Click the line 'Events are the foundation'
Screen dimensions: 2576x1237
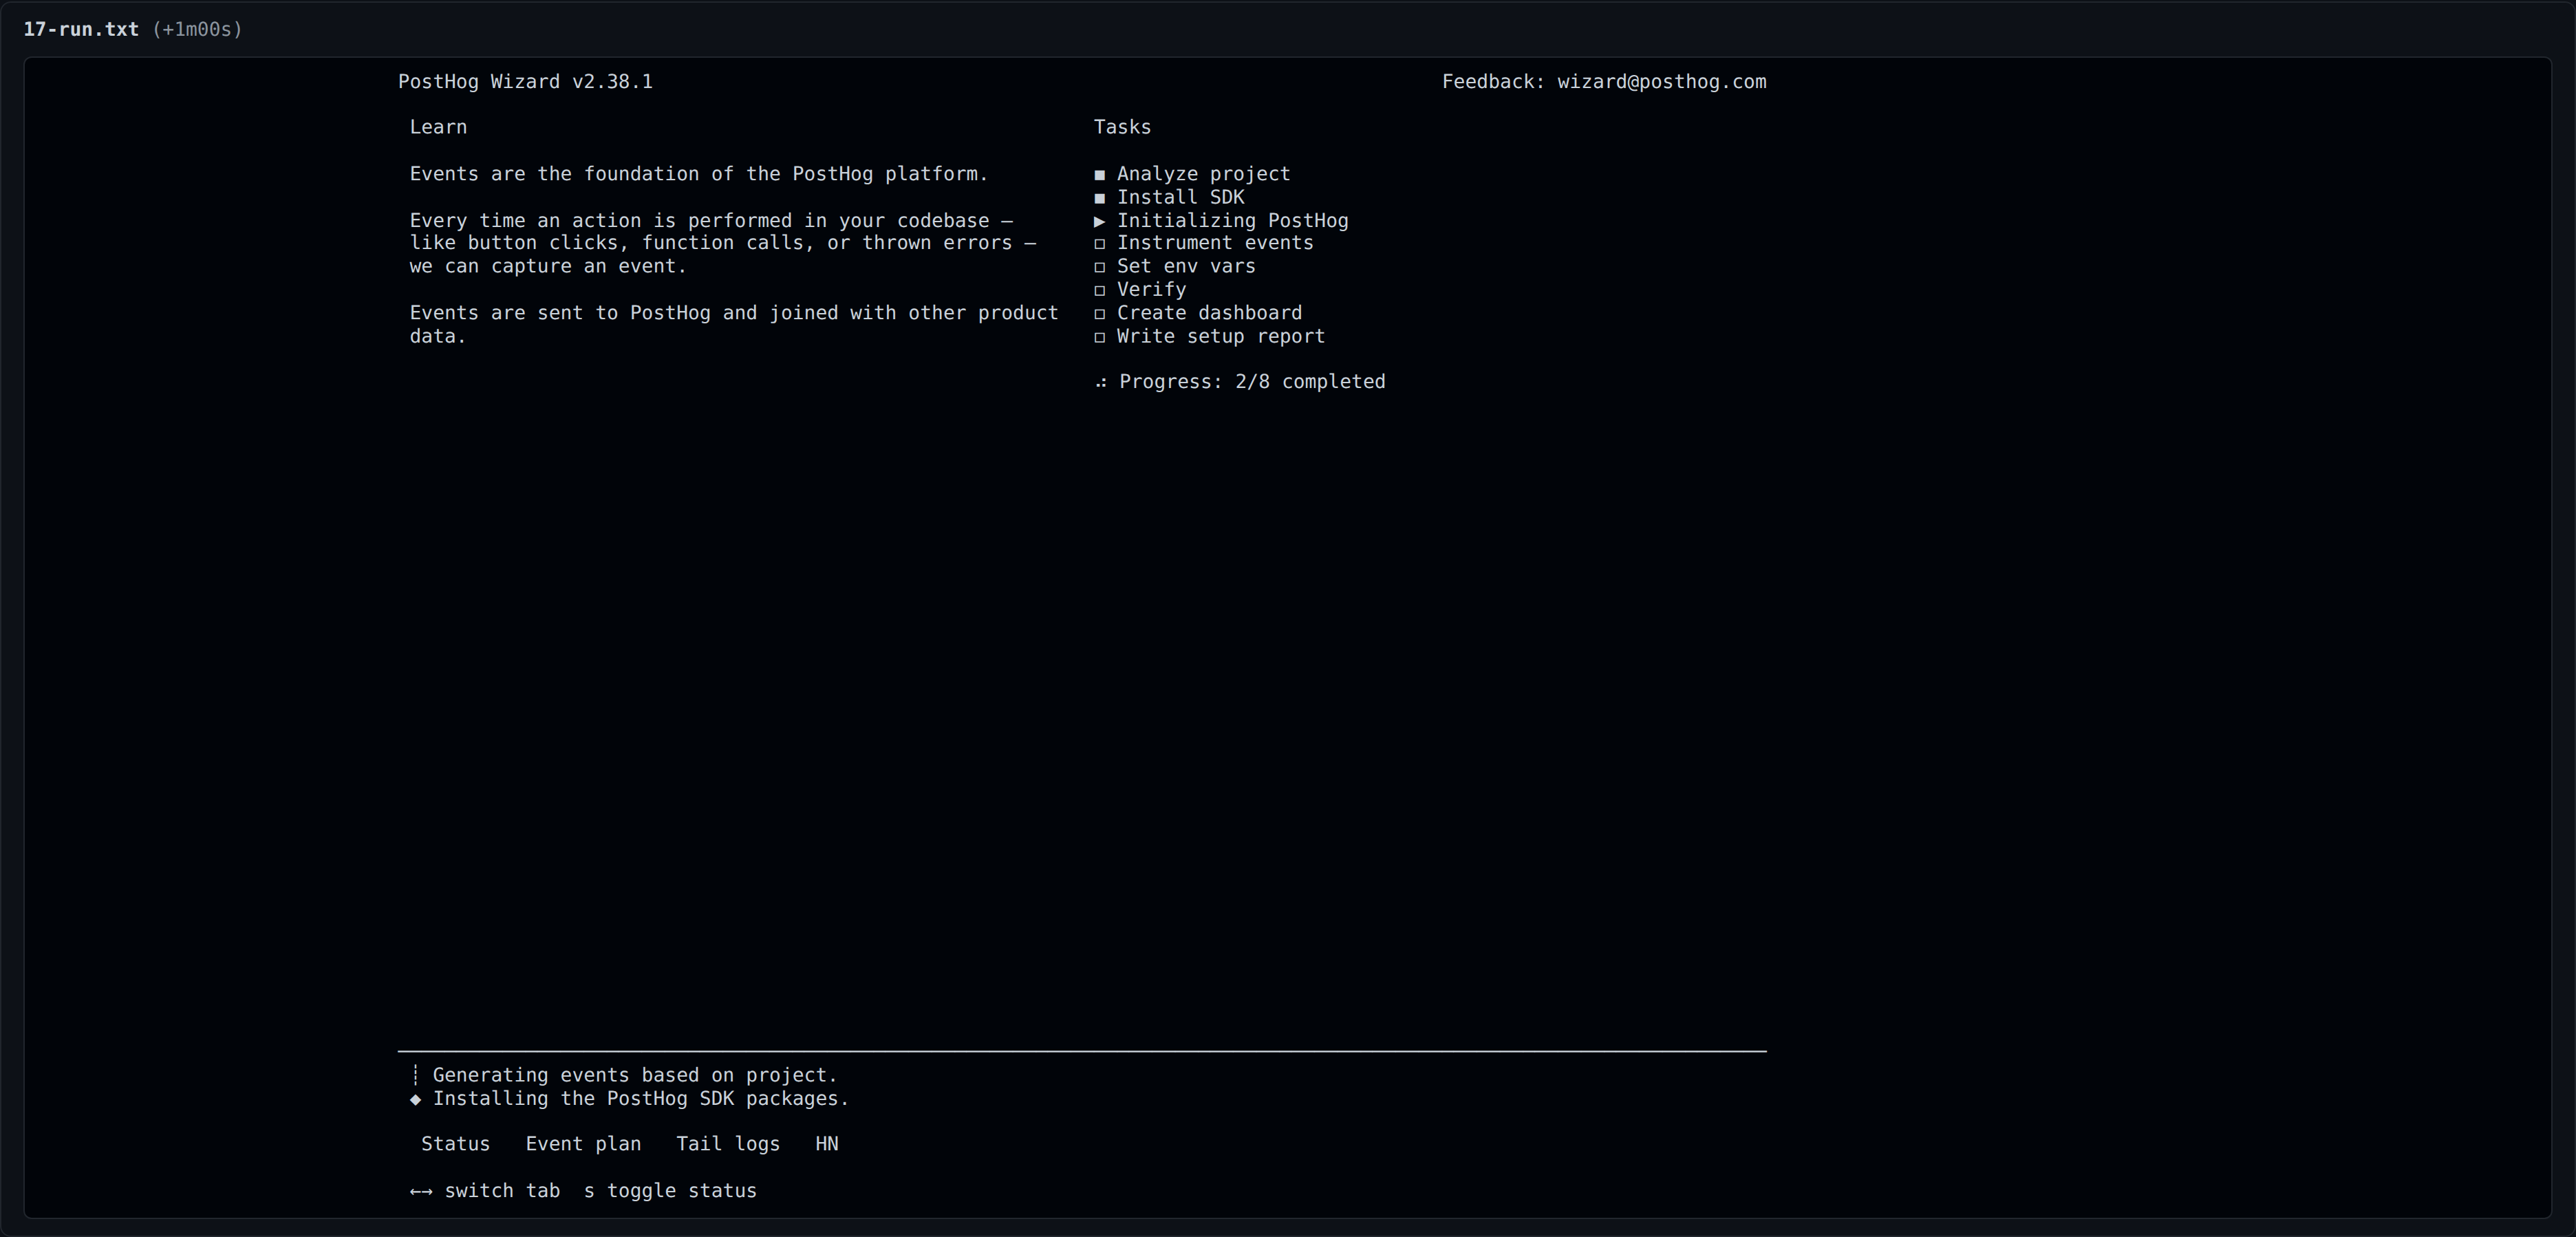point(699,174)
